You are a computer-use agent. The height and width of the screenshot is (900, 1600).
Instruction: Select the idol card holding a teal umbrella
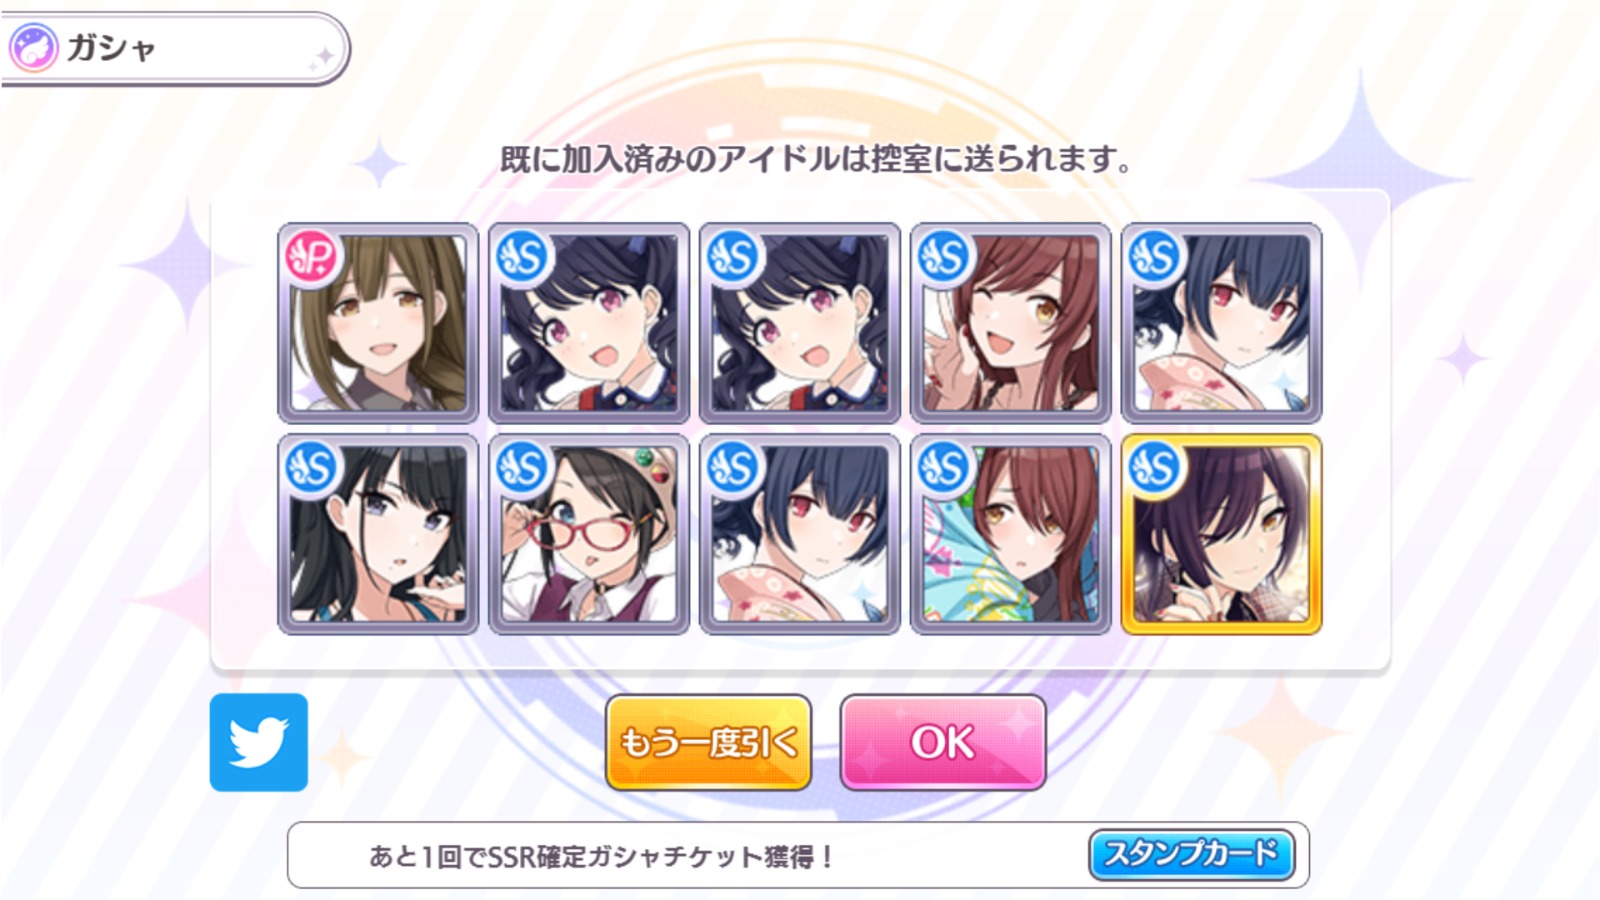[1010, 534]
